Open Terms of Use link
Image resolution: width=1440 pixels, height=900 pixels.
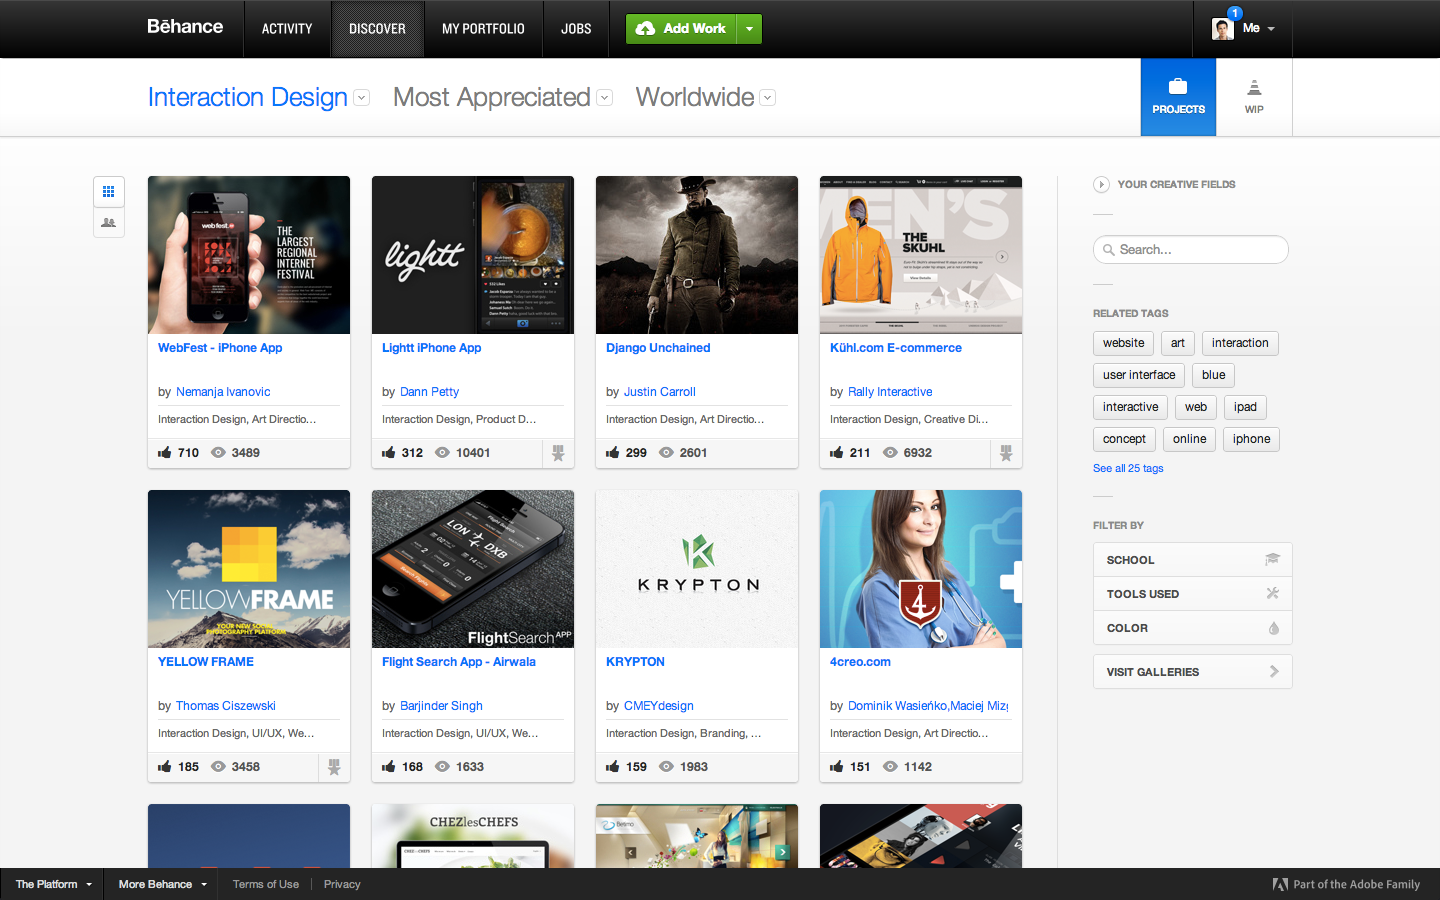pos(266,884)
